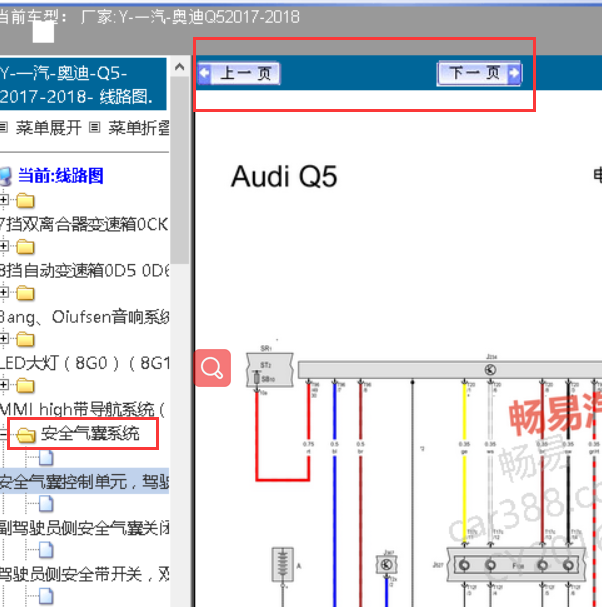Expand the 7挡双离合器变速箱0CK folder node
The image size is (602, 607).
4,200
